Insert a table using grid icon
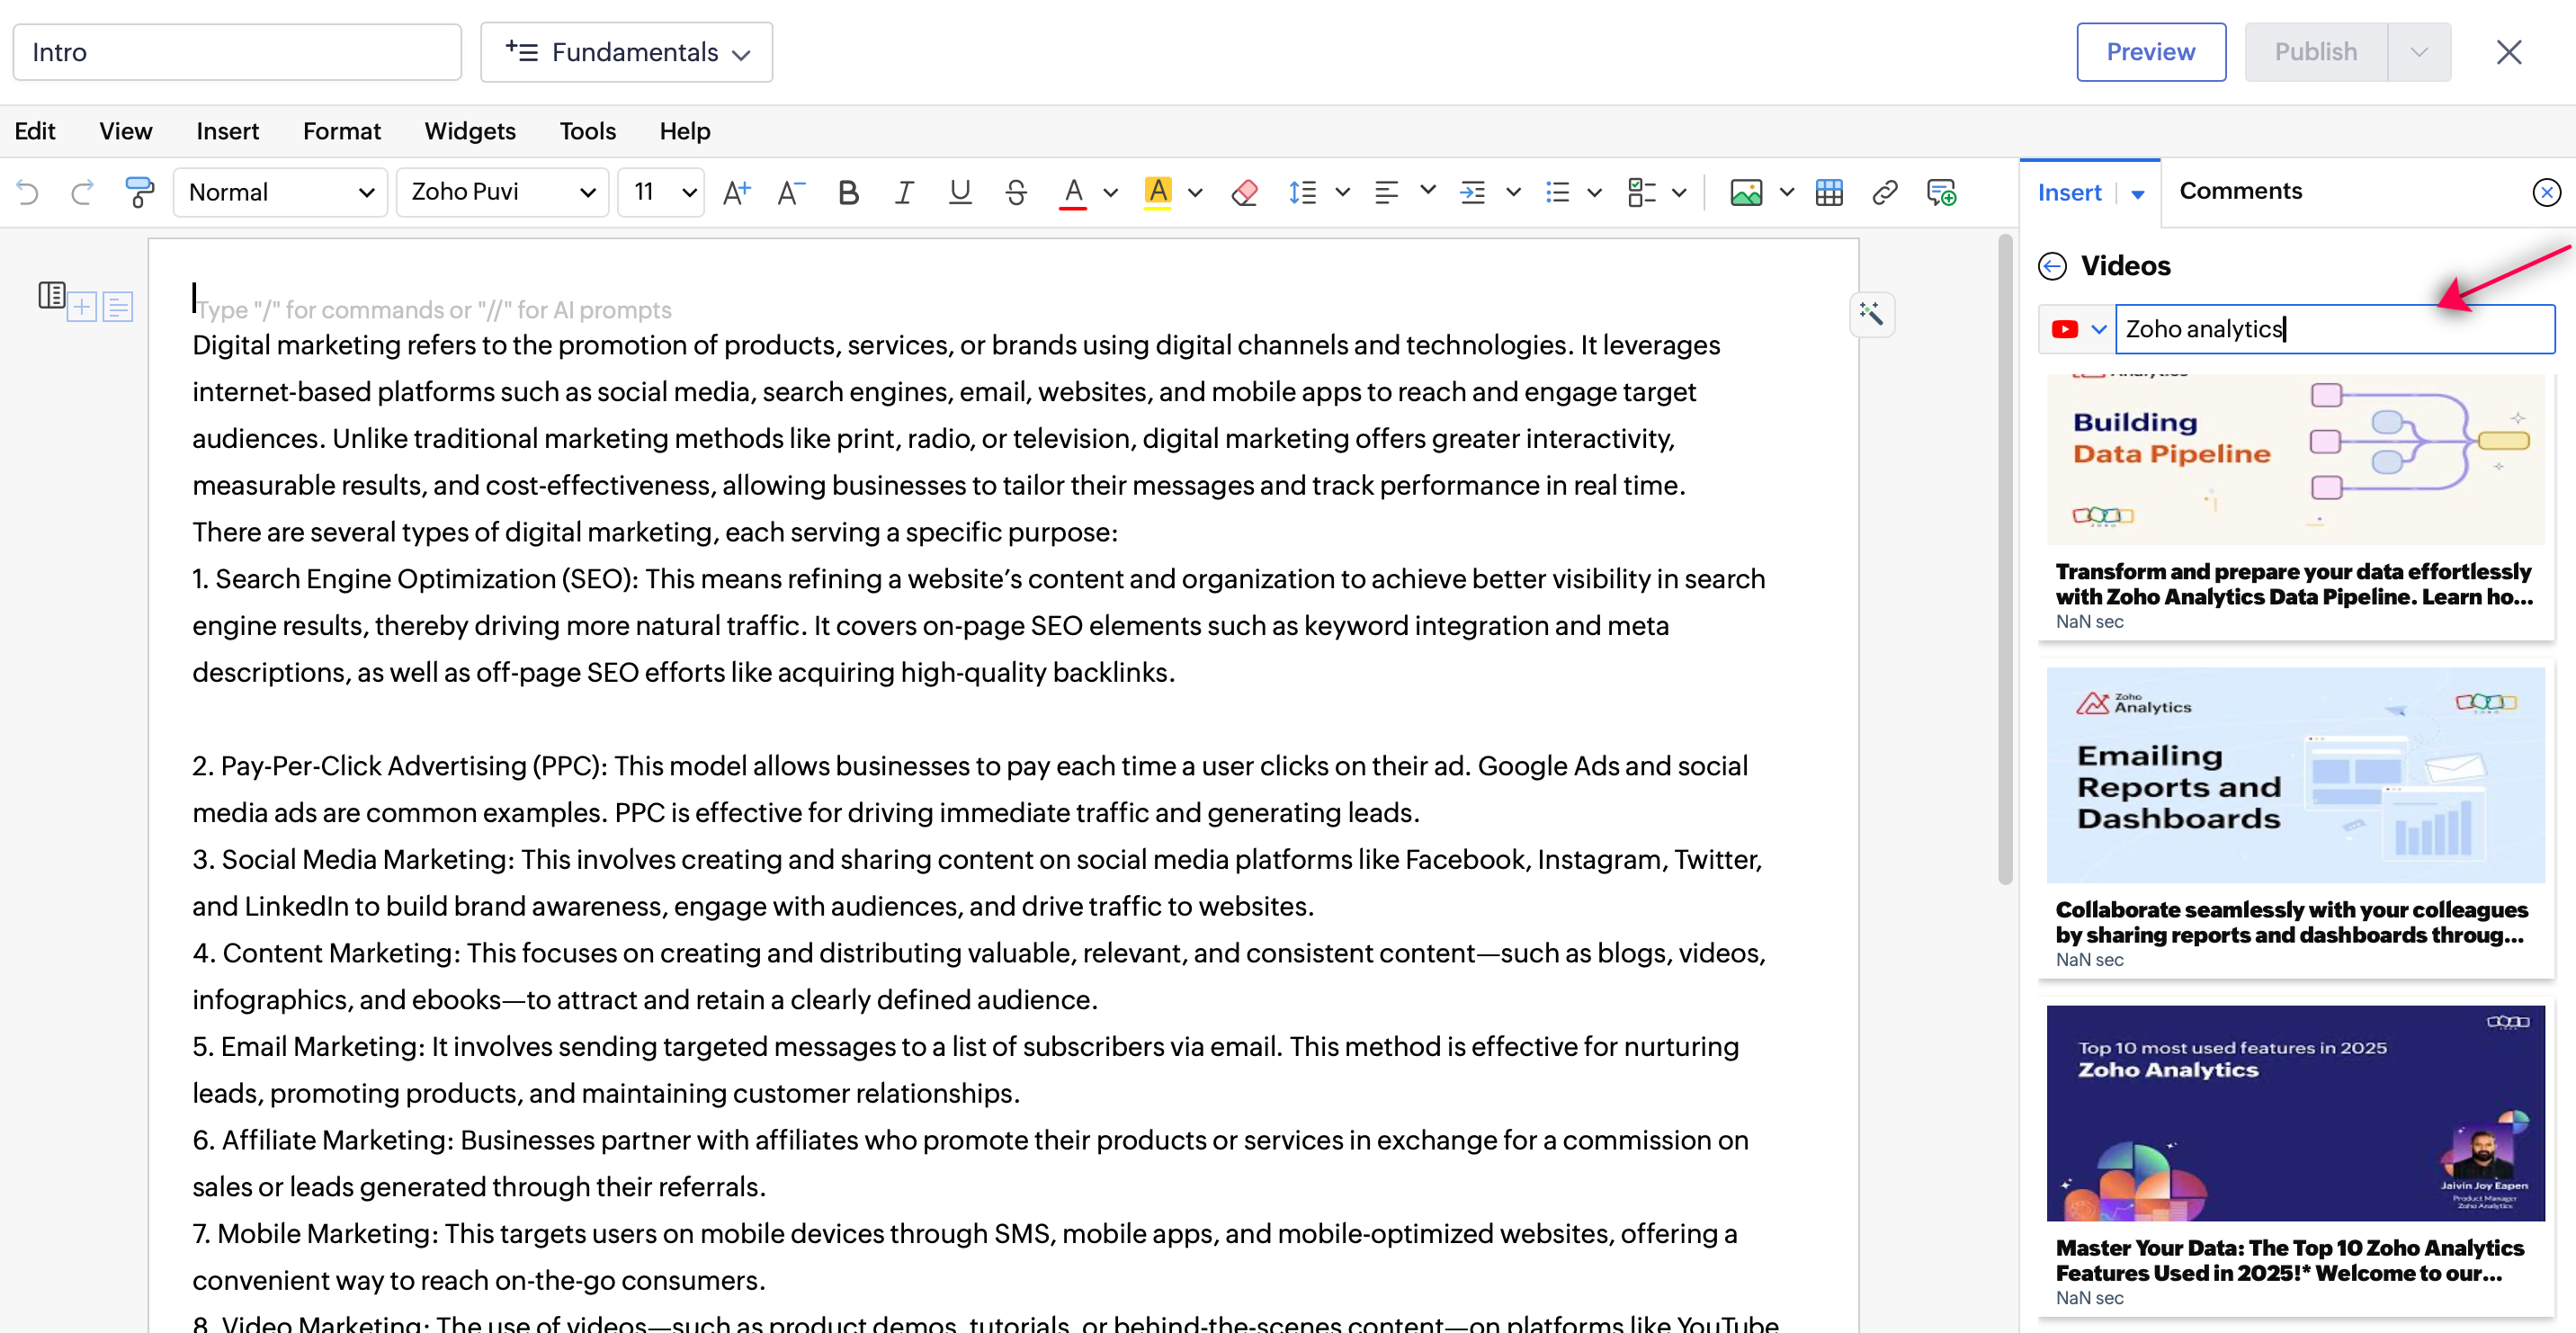This screenshot has width=2576, height=1333. click(1829, 192)
